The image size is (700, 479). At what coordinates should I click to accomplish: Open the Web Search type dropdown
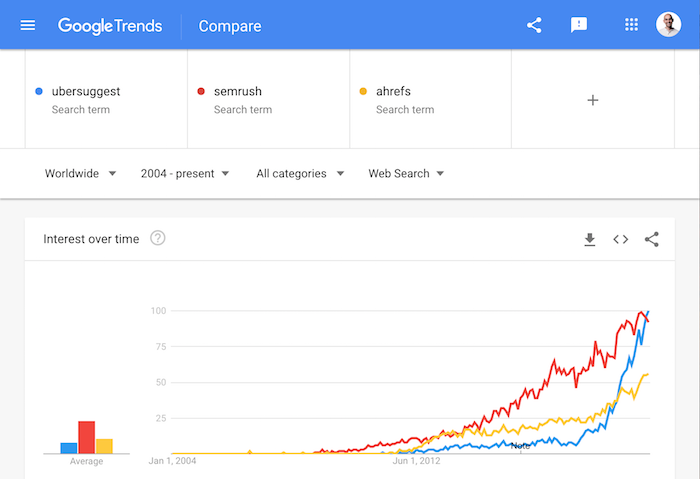(x=406, y=173)
